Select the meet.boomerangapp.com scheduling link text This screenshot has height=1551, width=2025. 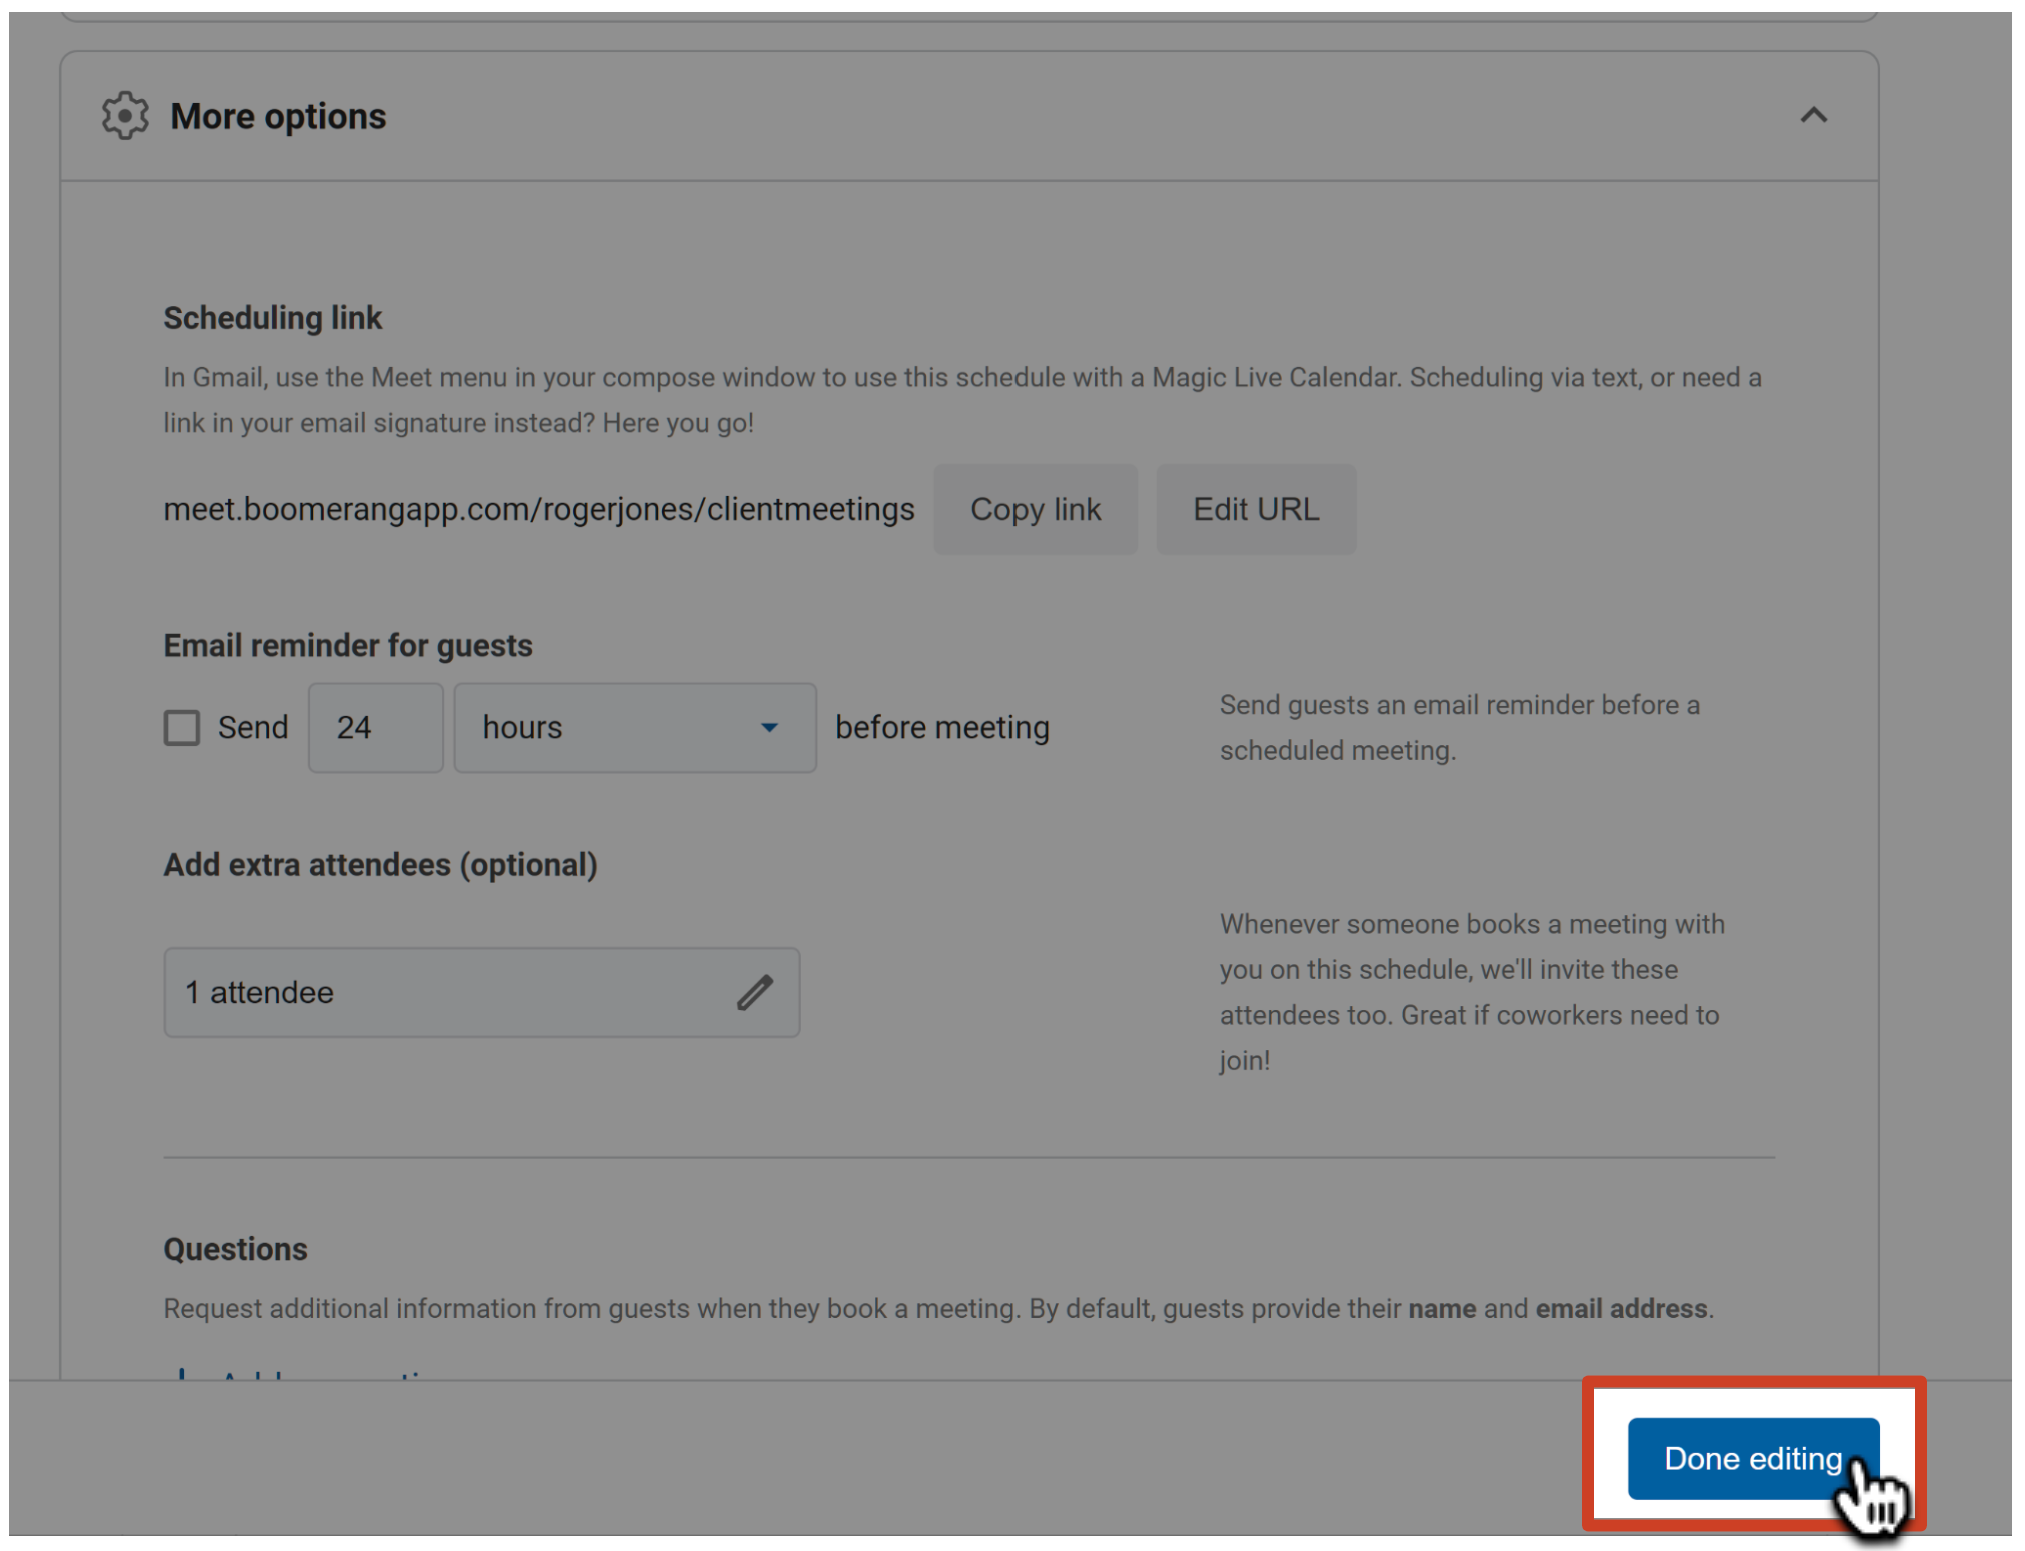pos(539,509)
